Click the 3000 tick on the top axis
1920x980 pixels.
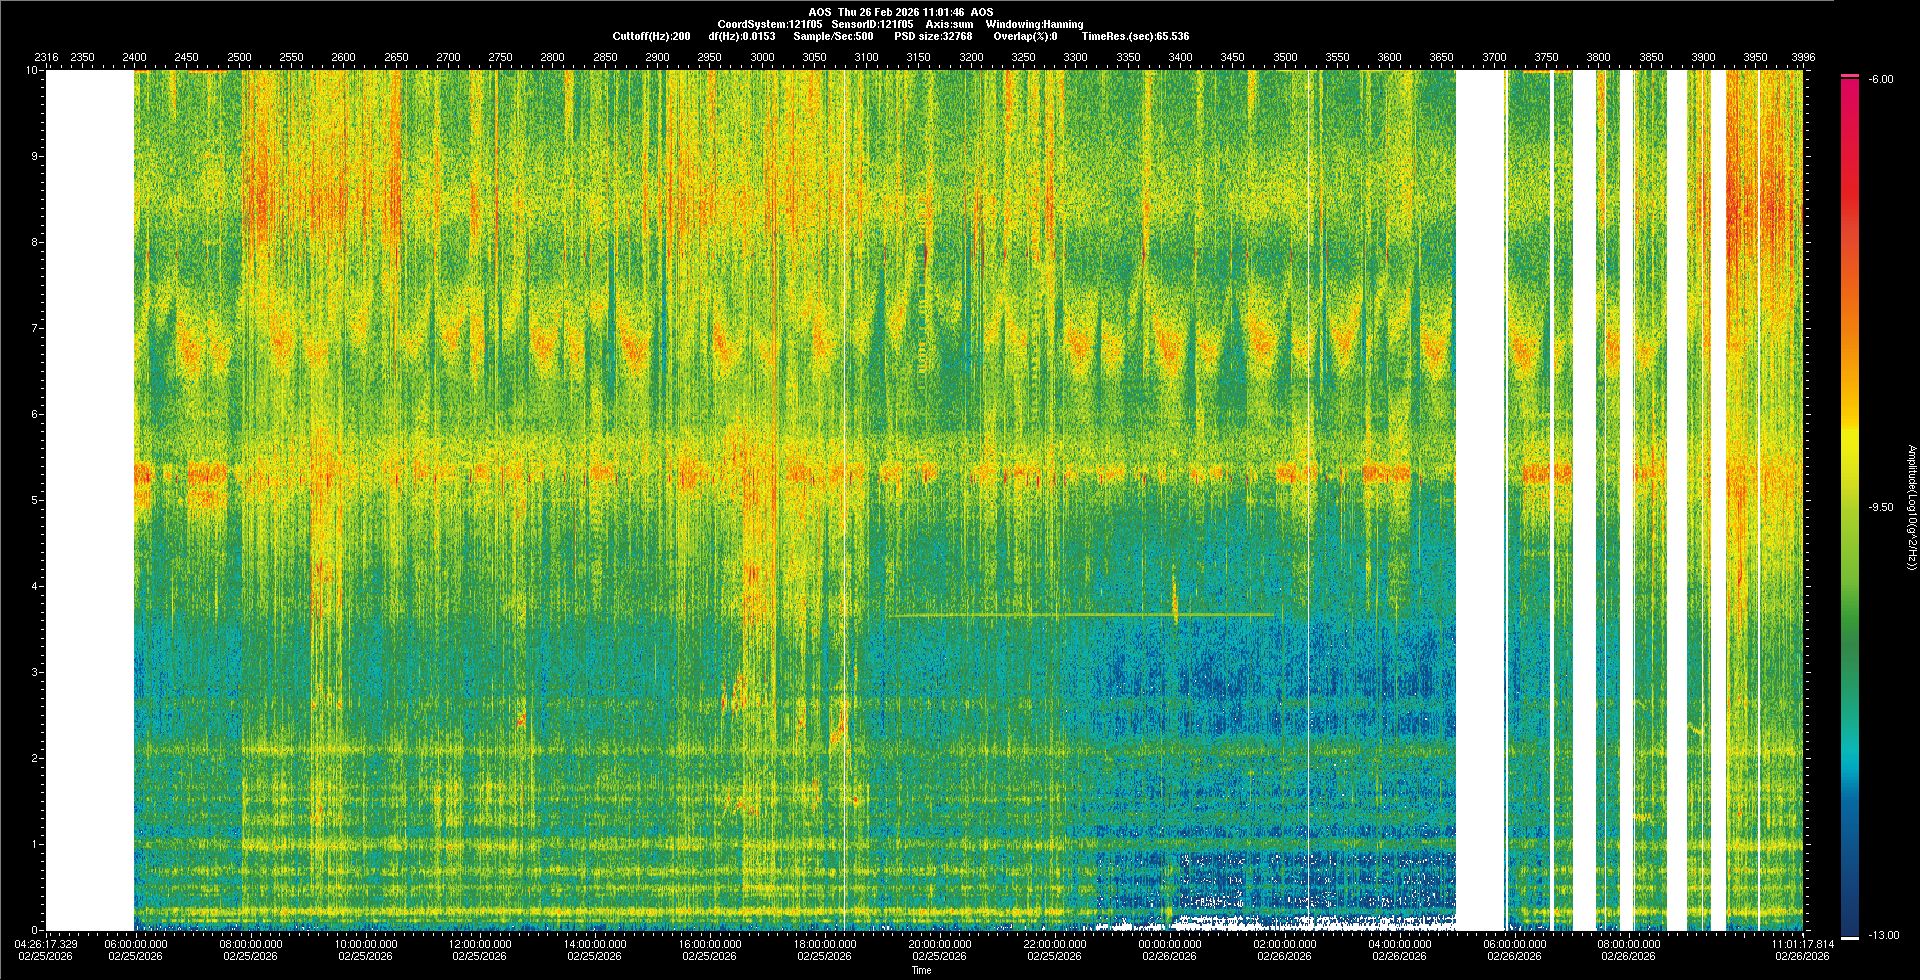click(762, 58)
